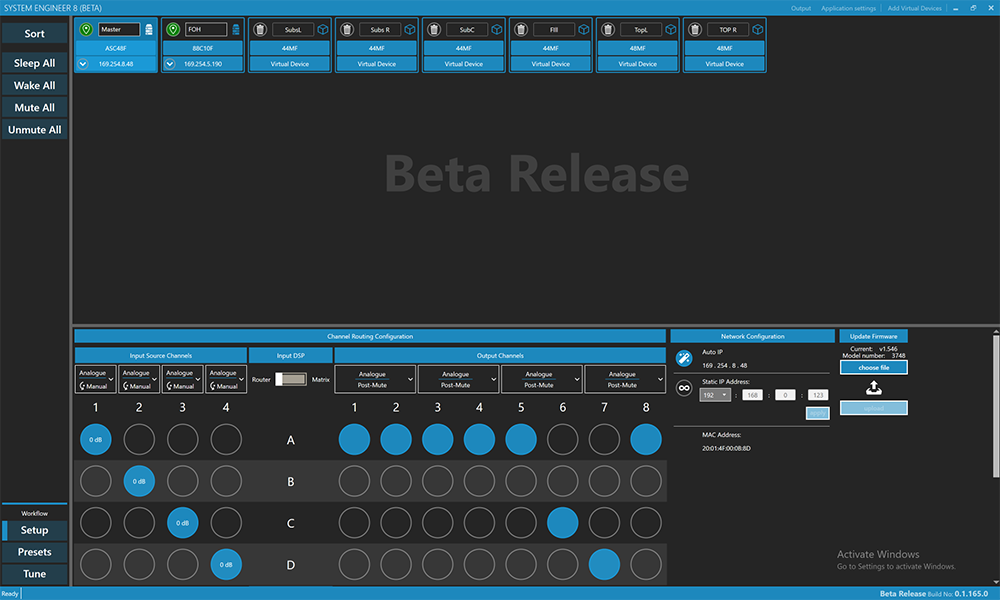Image resolution: width=1000 pixels, height=600 pixels.
Task: Toggle routing node row B, output 3
Action: (x=438, y=480)
